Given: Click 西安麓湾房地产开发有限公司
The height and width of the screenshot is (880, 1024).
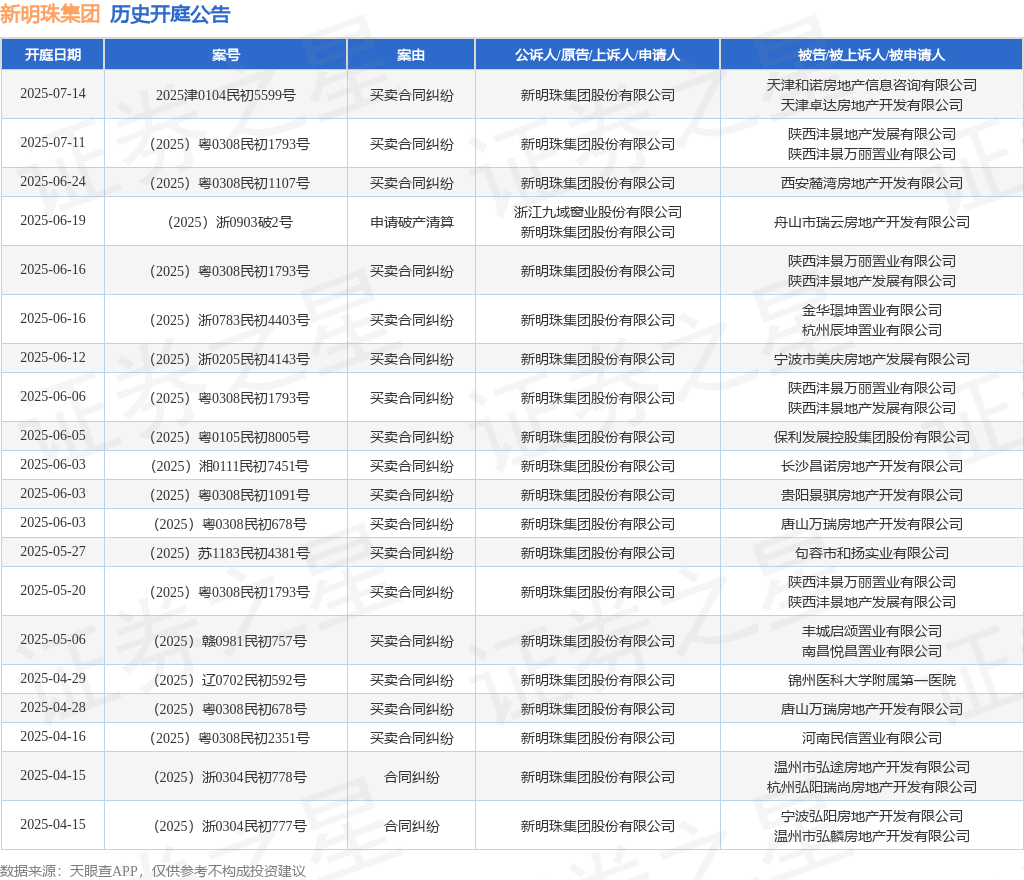Looking at the screenshot, I should pyautogui.click(x=872, y=183).
